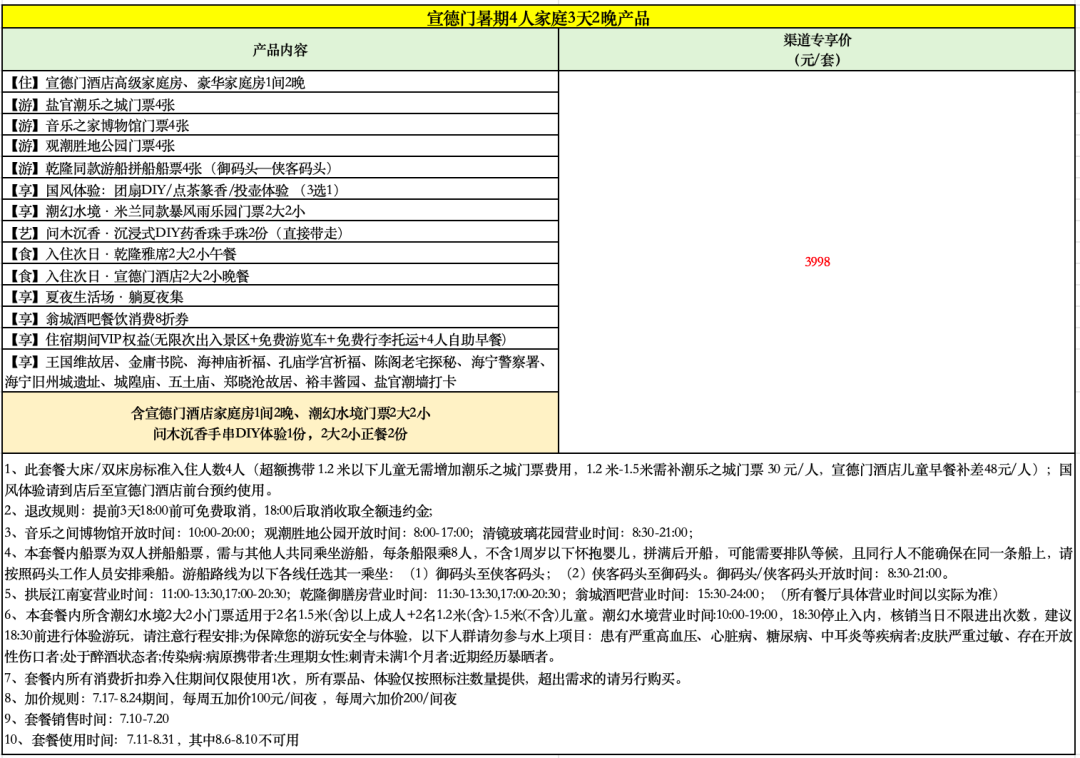
Task: Click note 1 starting "此套餐大床/双床房标准入住人数4人"
Action: click(x=538, y=480)
